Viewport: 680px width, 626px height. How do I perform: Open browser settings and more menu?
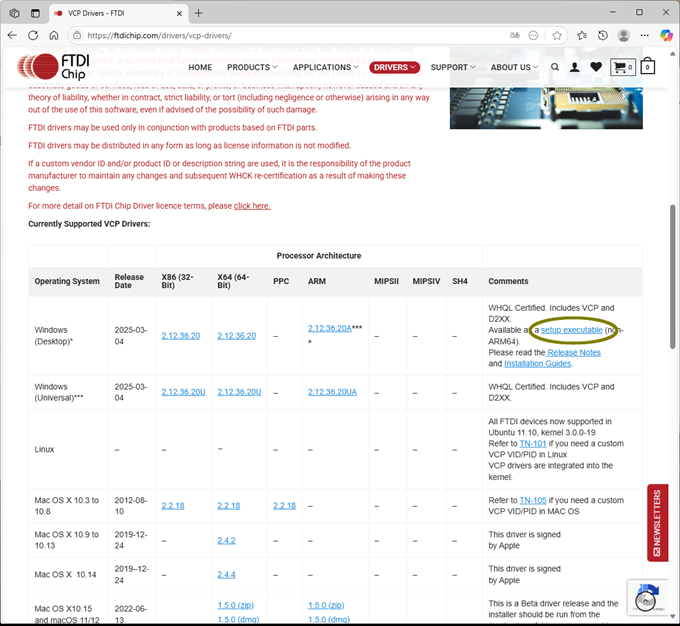coord(644,35)
